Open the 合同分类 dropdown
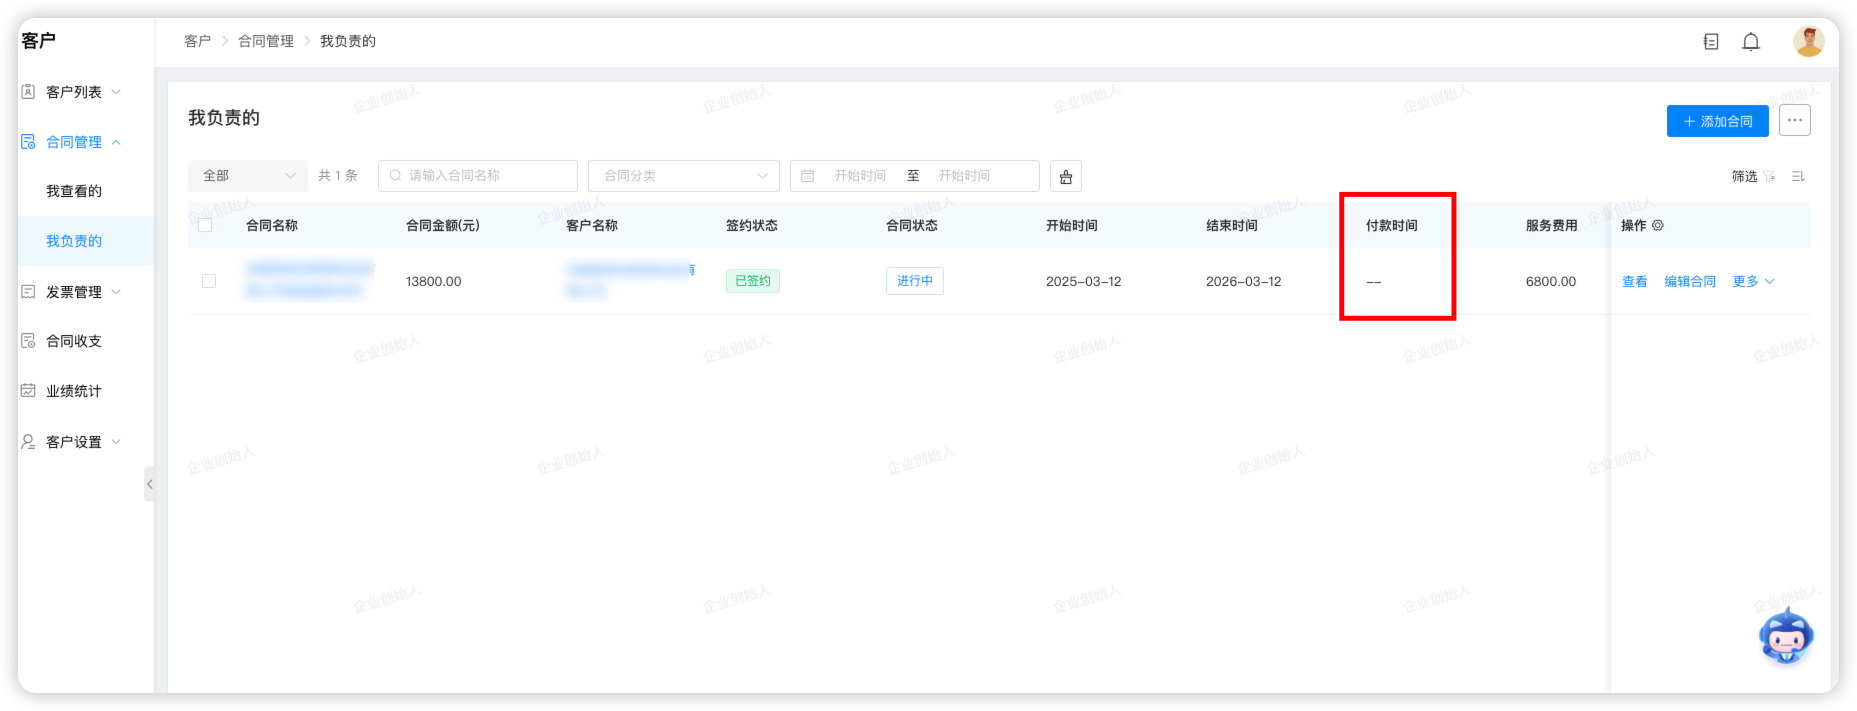Screen dimensions: 1857x711 coord(684,176)
